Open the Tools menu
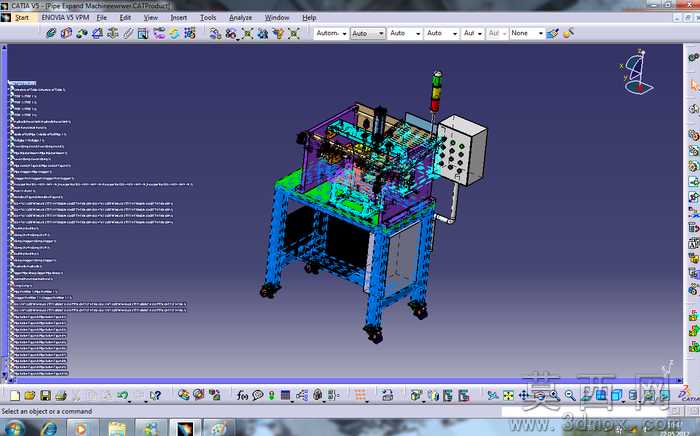The height and width of the screenshot is (436, 700). pos(208,18)
